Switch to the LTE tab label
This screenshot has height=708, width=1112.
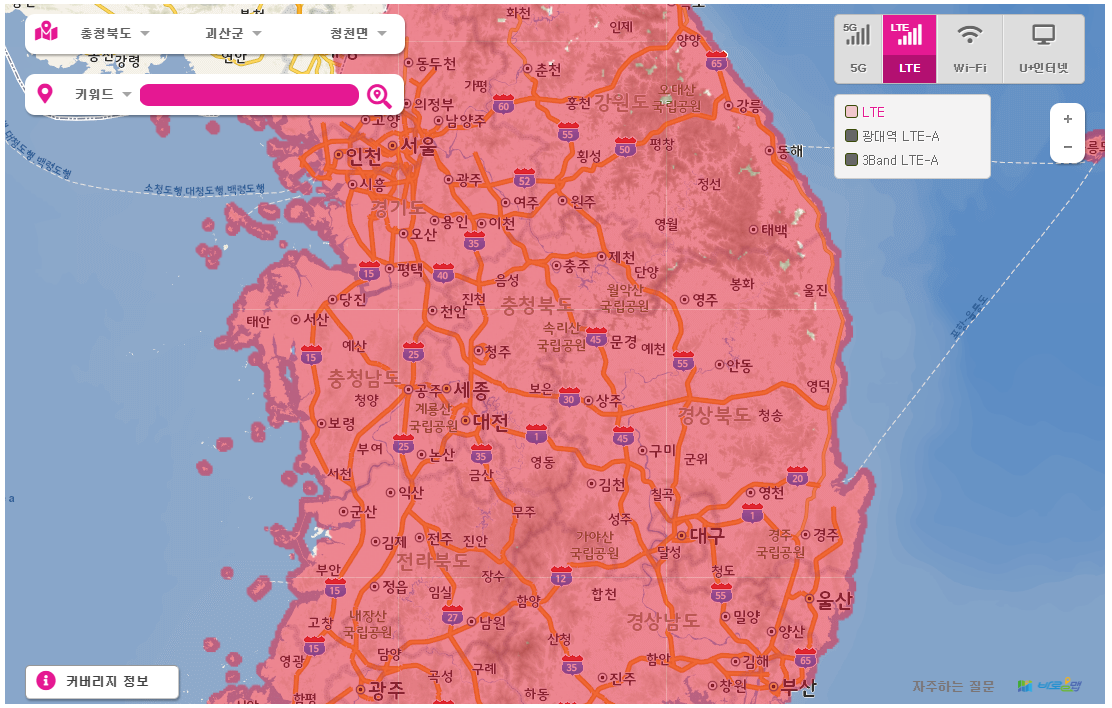coord(909,68)
